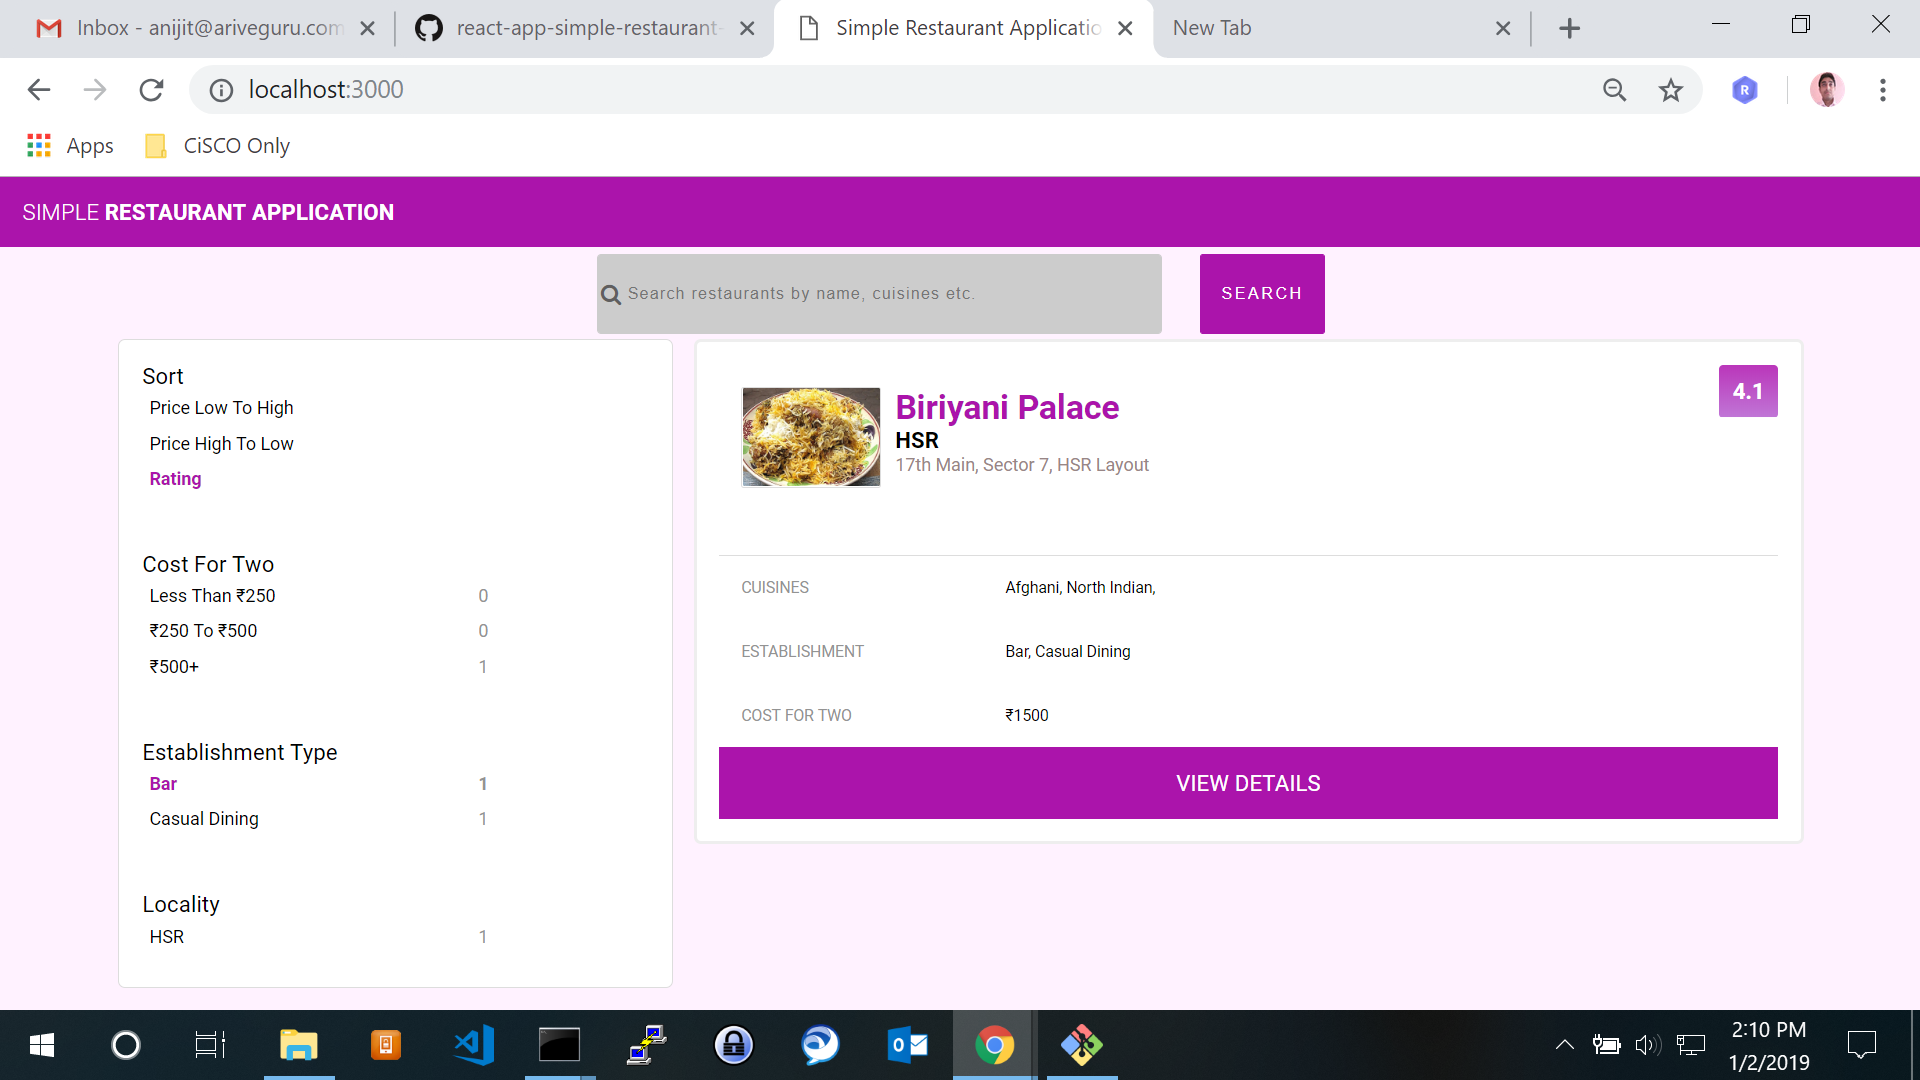
Task: Click the VIEW DETAILS button
Action: click(x=1247, y=783)
